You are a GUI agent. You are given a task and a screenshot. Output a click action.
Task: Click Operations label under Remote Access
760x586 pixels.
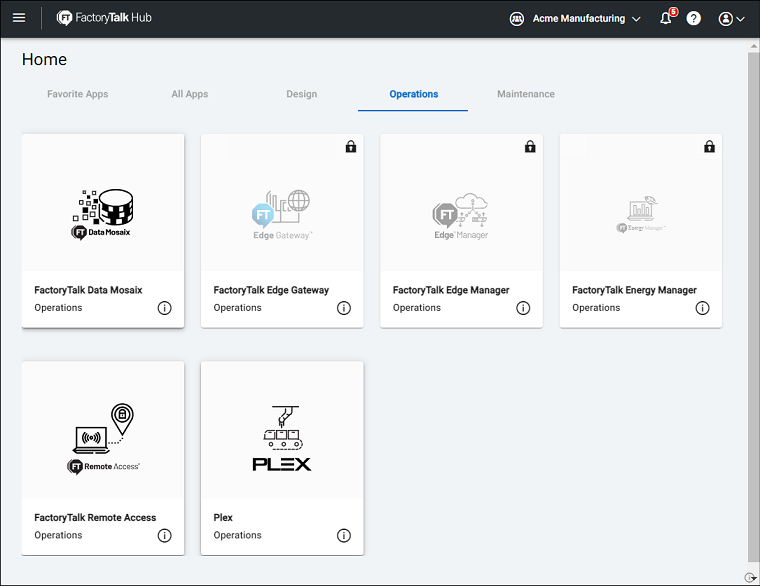[x=58, y=535]
